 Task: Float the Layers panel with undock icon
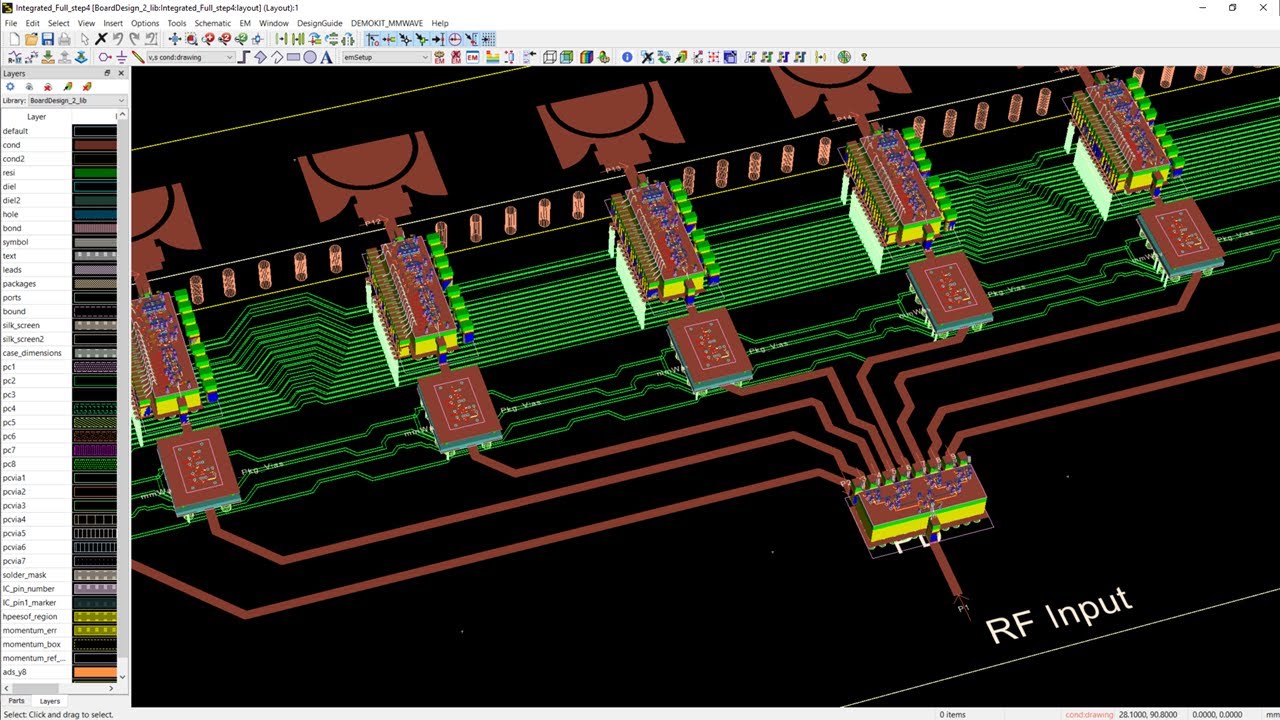tap(108, 73)
